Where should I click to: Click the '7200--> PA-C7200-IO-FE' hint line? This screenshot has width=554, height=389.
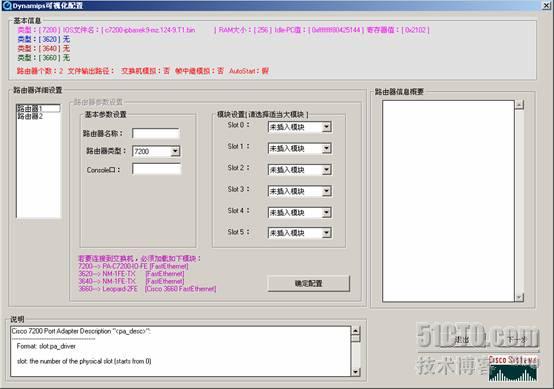pos(133,266)
